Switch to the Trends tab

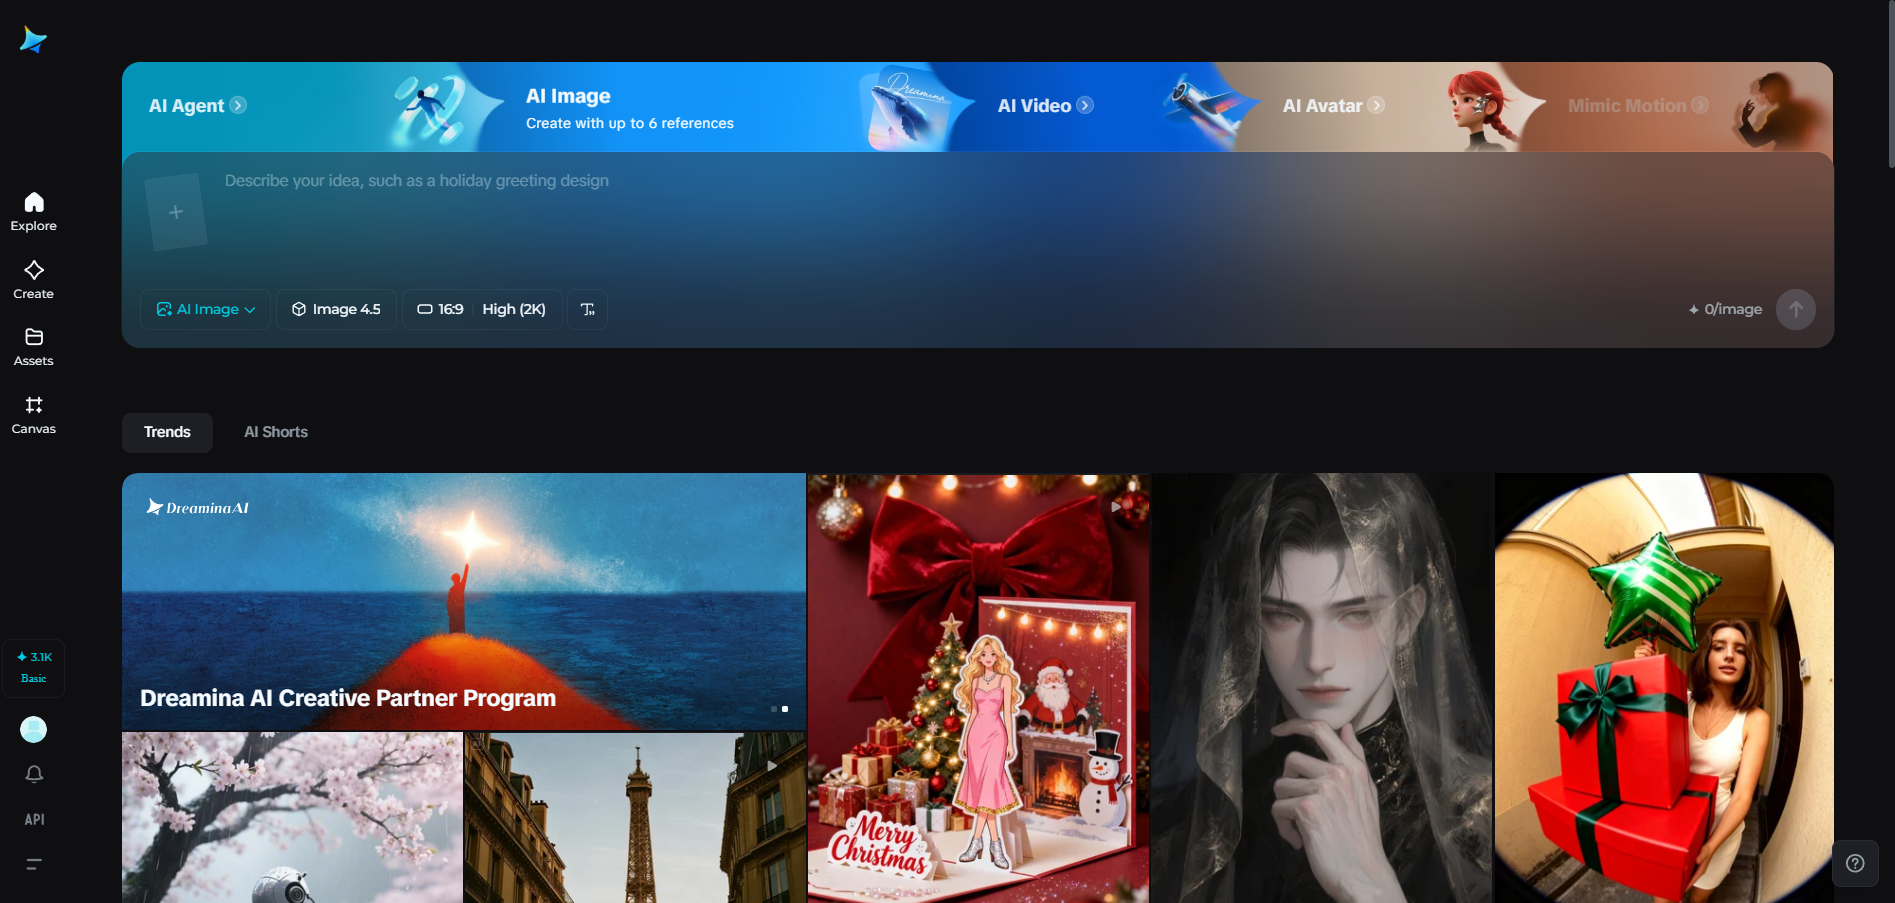[x=167, y=432]
